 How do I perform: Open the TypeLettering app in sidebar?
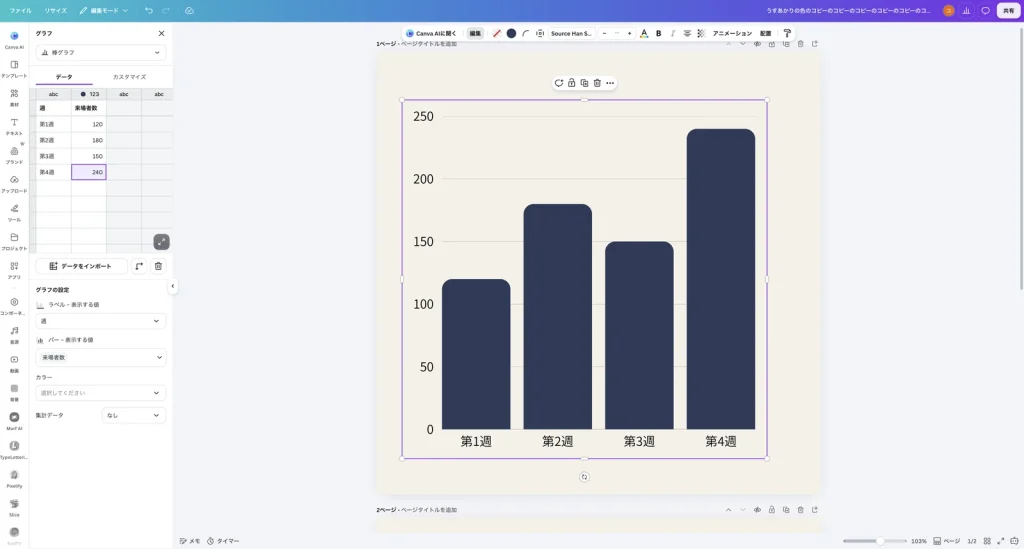[14, 449]
